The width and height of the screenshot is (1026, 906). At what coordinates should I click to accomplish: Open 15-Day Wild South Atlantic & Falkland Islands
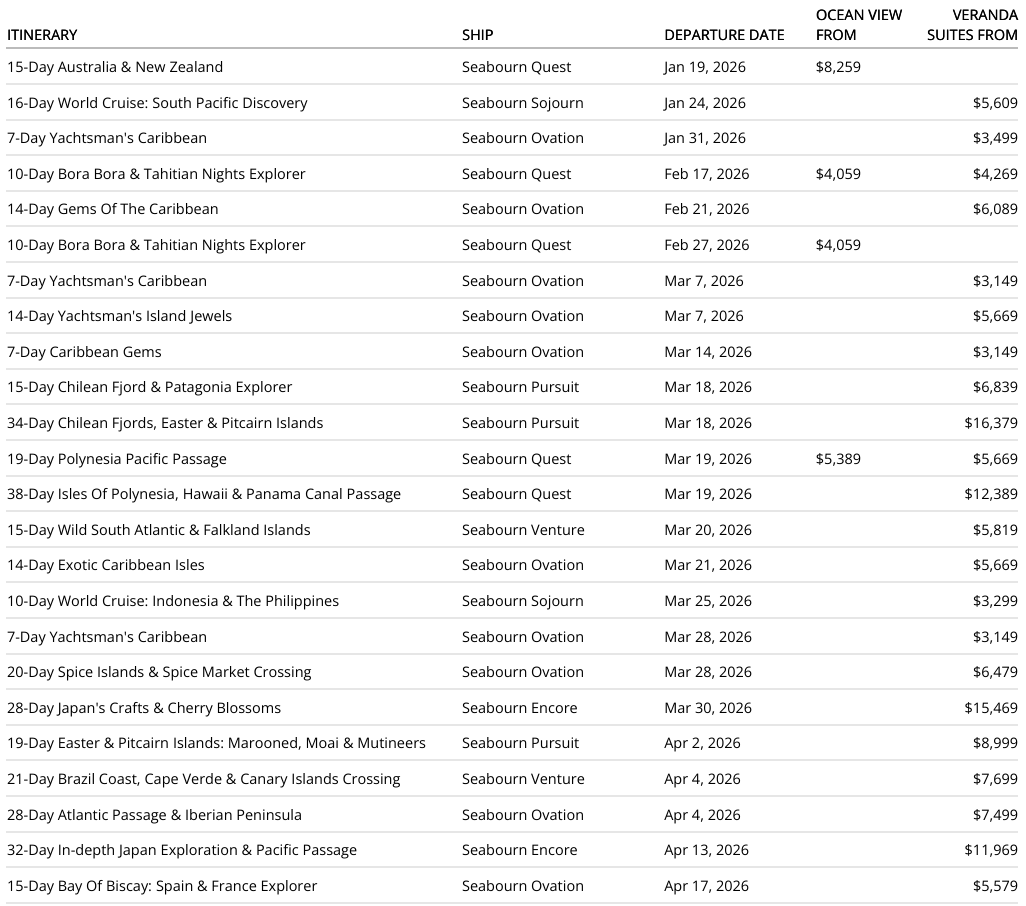159,530
